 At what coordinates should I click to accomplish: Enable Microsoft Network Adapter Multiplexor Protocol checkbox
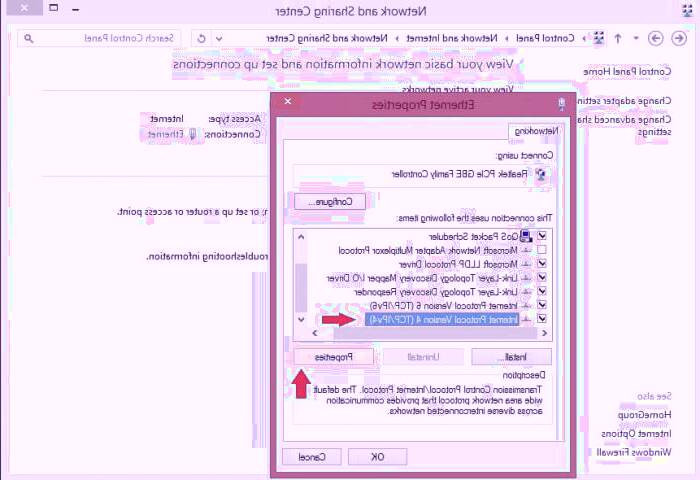(x=541, y=249)
